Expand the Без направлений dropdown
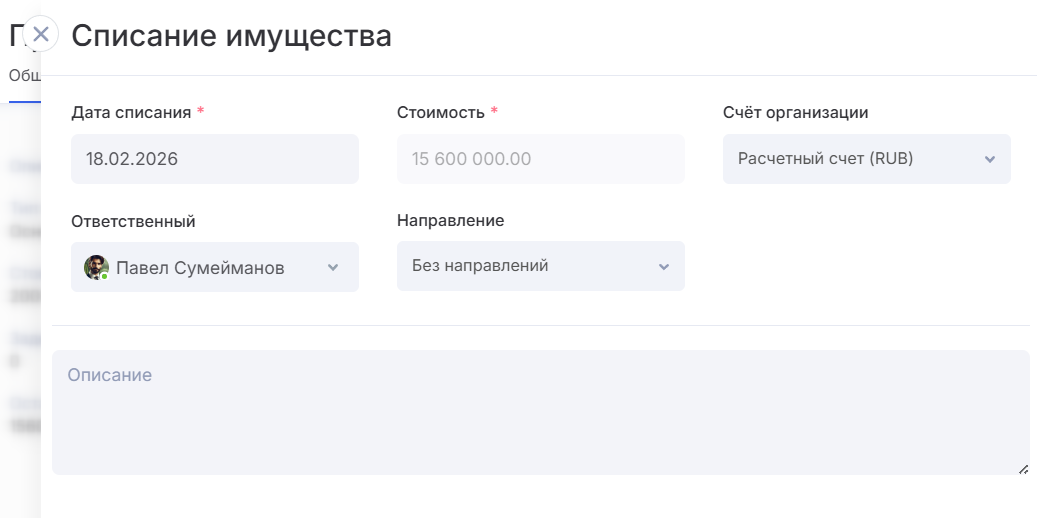1037x518 pixels. pos(540,266)
